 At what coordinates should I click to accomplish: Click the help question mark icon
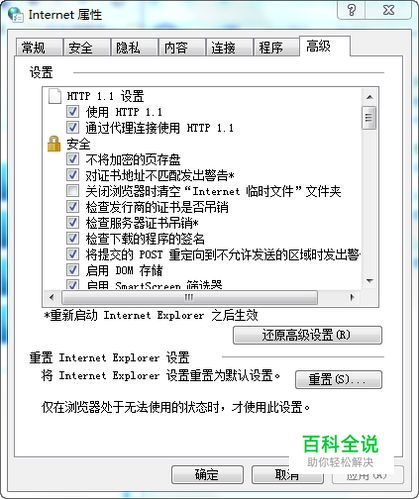pos(352,10)
